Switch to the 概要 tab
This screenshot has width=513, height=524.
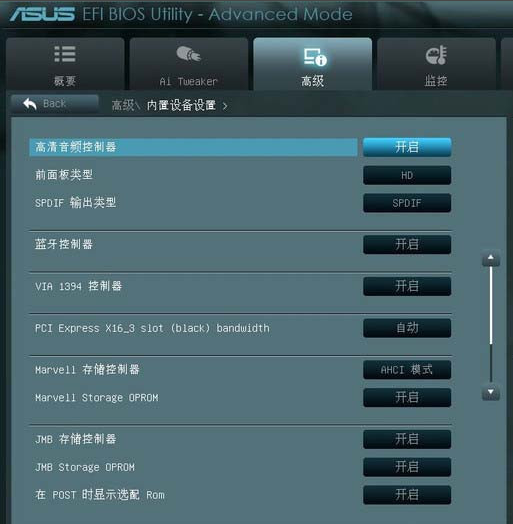tap(65, 63)
